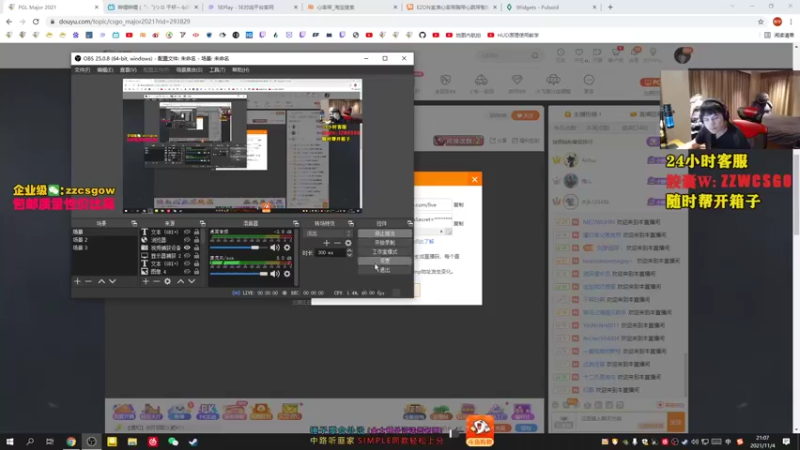Click Studio Mode button in OBS controls
The height and width of the screenshot is (450, 800).
click(x=385, y=252)
